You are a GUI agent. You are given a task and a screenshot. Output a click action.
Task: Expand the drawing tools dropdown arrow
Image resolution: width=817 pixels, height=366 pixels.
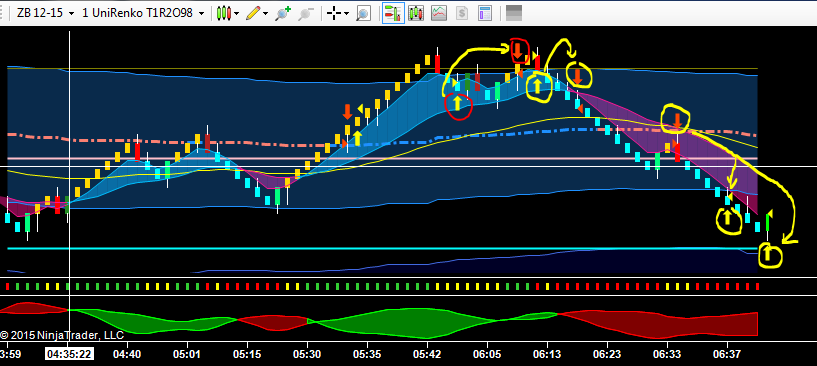click(x=266, y=14)
